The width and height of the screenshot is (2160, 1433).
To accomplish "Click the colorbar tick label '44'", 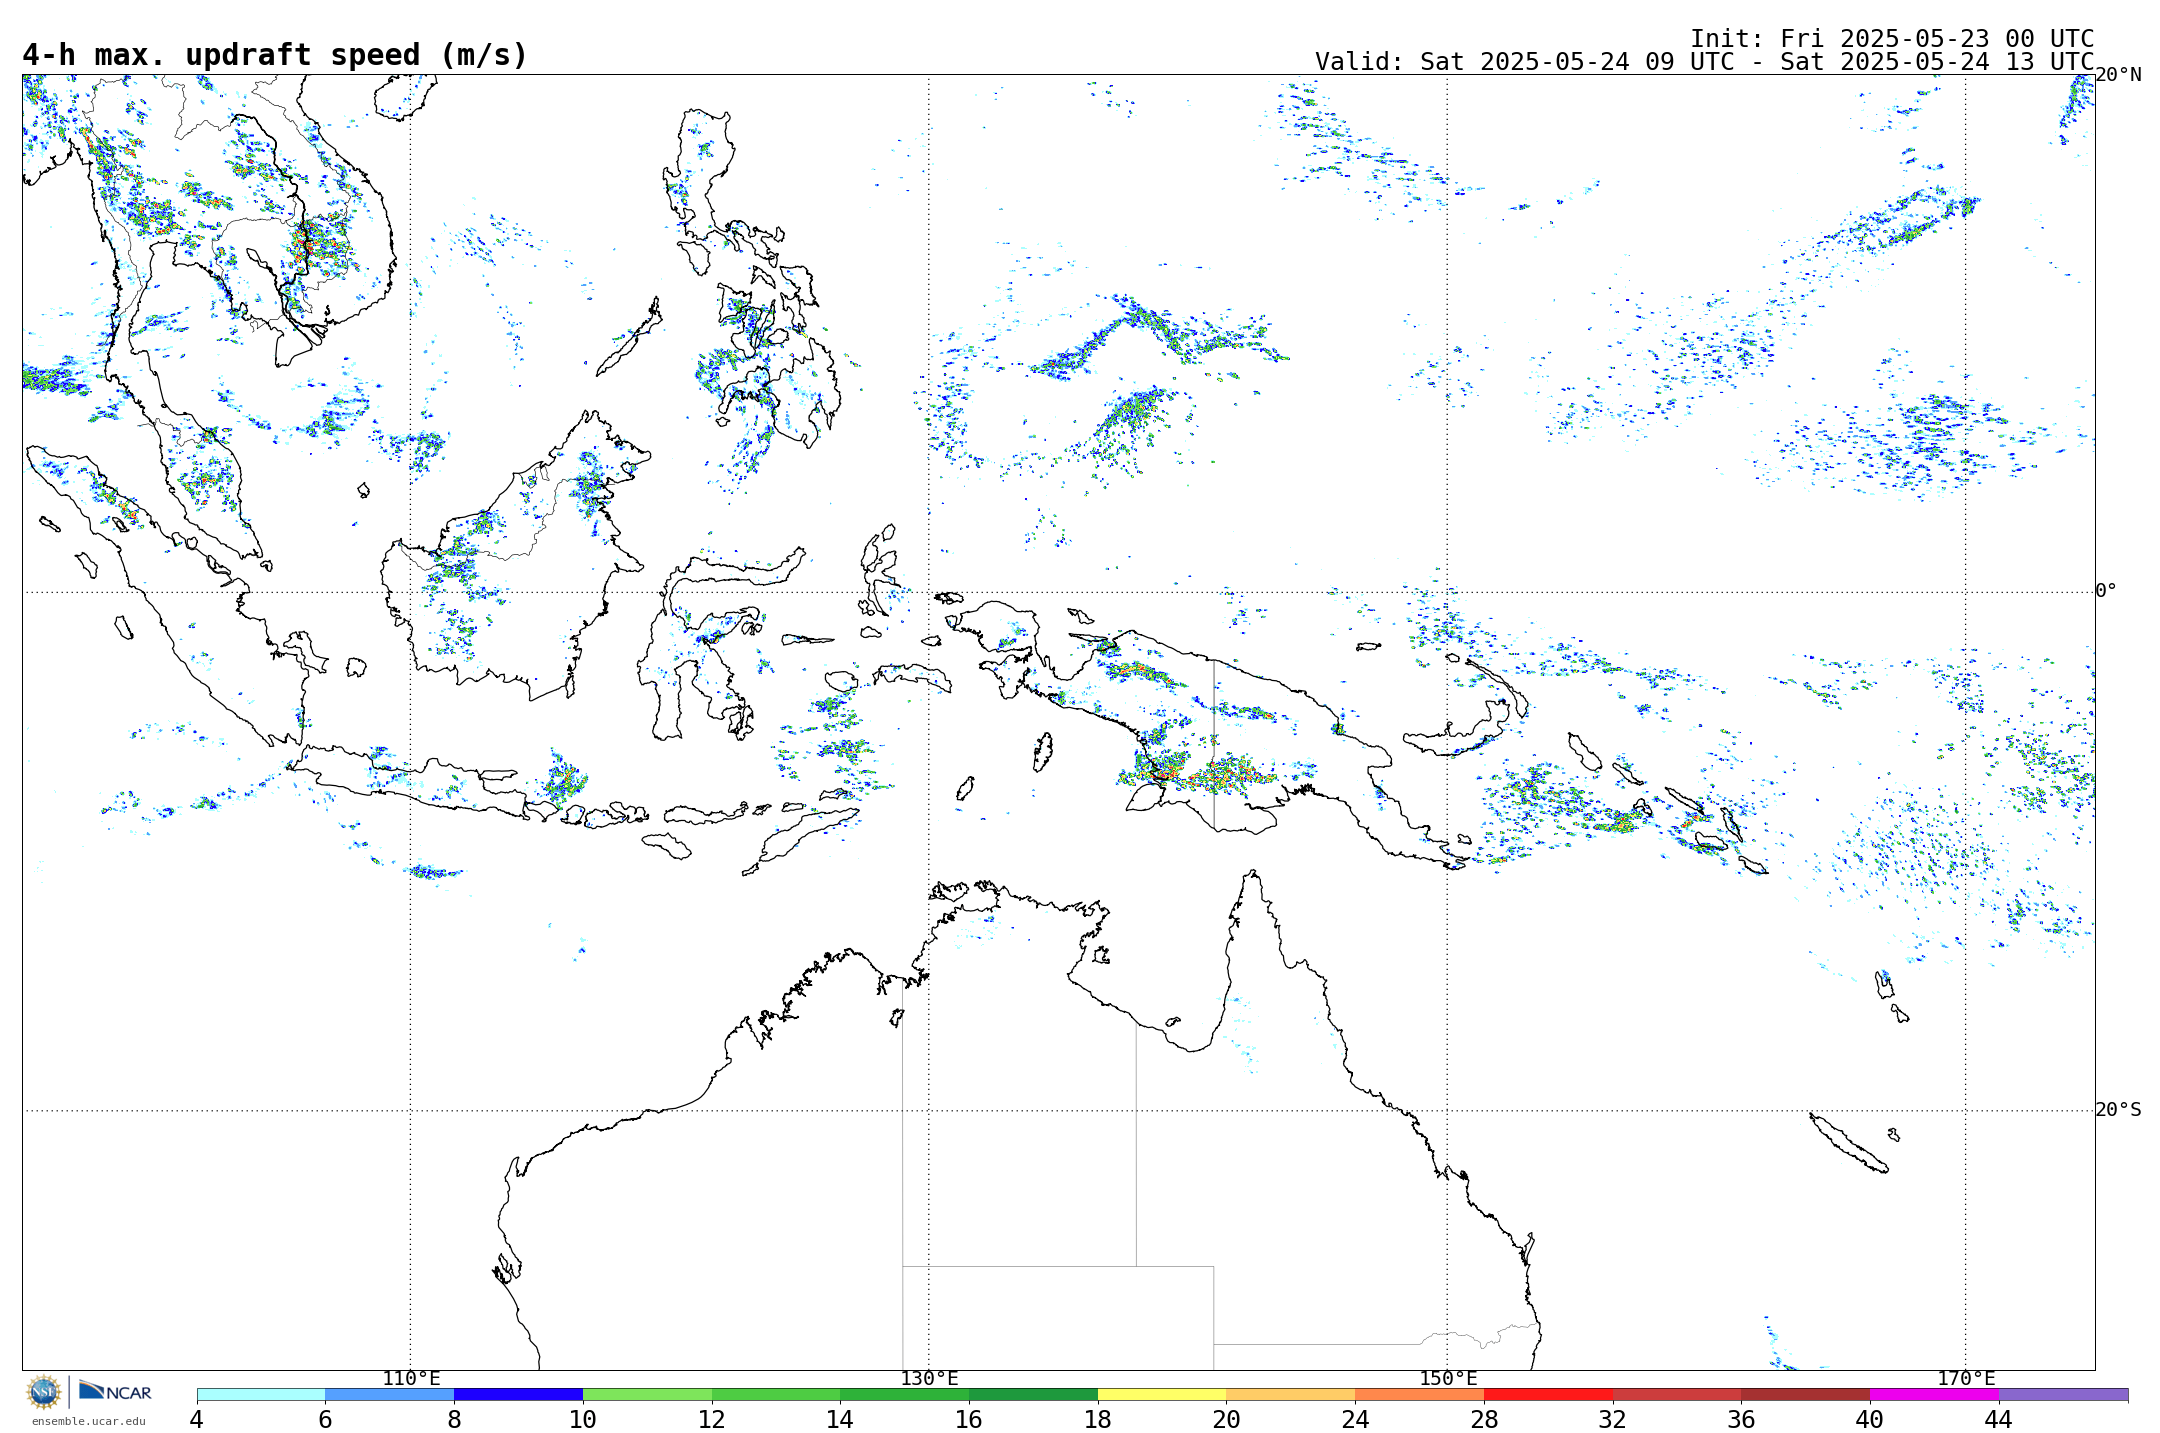I will (1999, 1419).
